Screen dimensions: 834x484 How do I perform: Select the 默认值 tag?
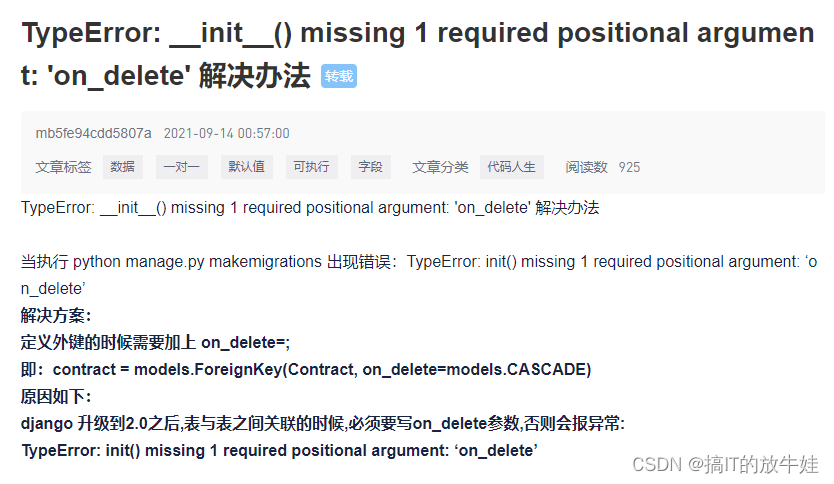point(247,167)
